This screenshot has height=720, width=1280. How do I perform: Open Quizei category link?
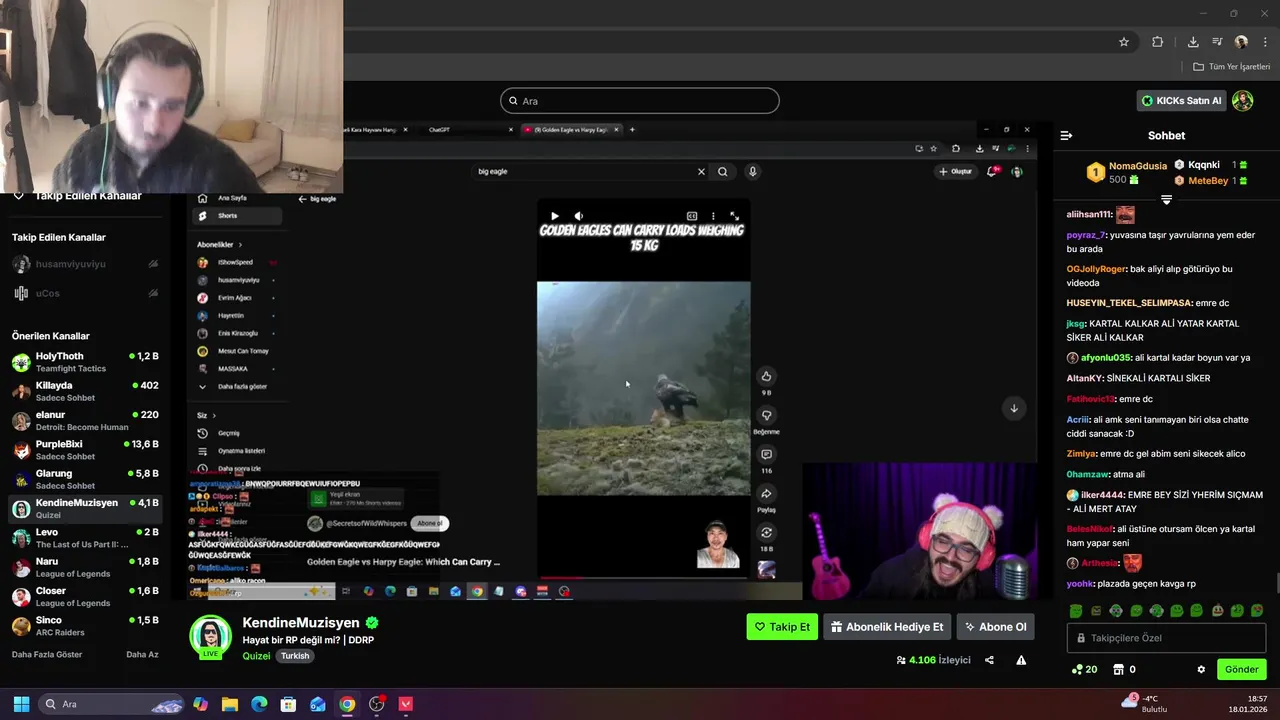pos(256,656)
